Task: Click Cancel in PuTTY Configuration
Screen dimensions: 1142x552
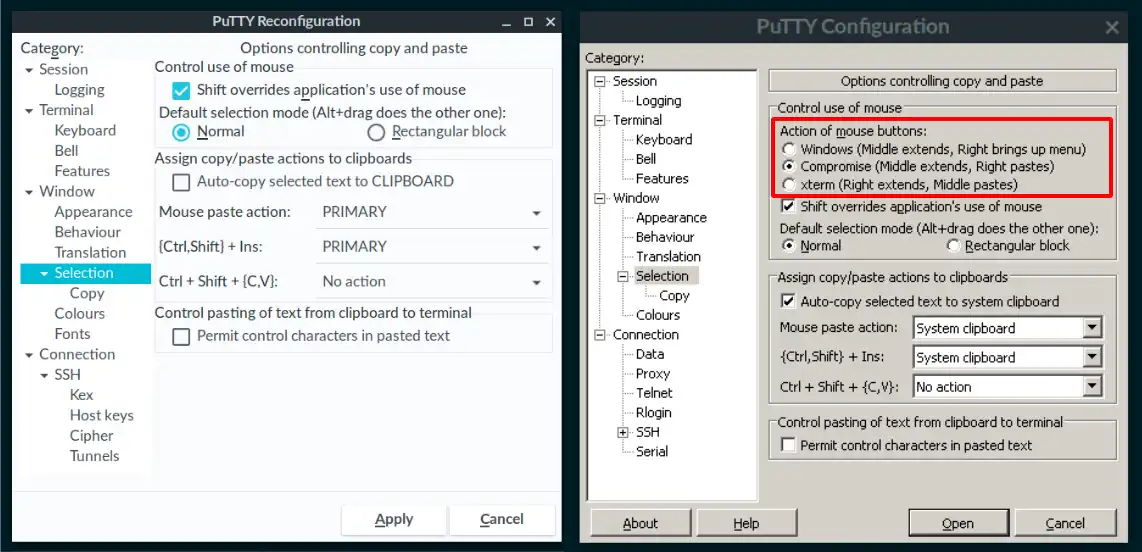Action: pyautogui.click(x=1065, y=523)
